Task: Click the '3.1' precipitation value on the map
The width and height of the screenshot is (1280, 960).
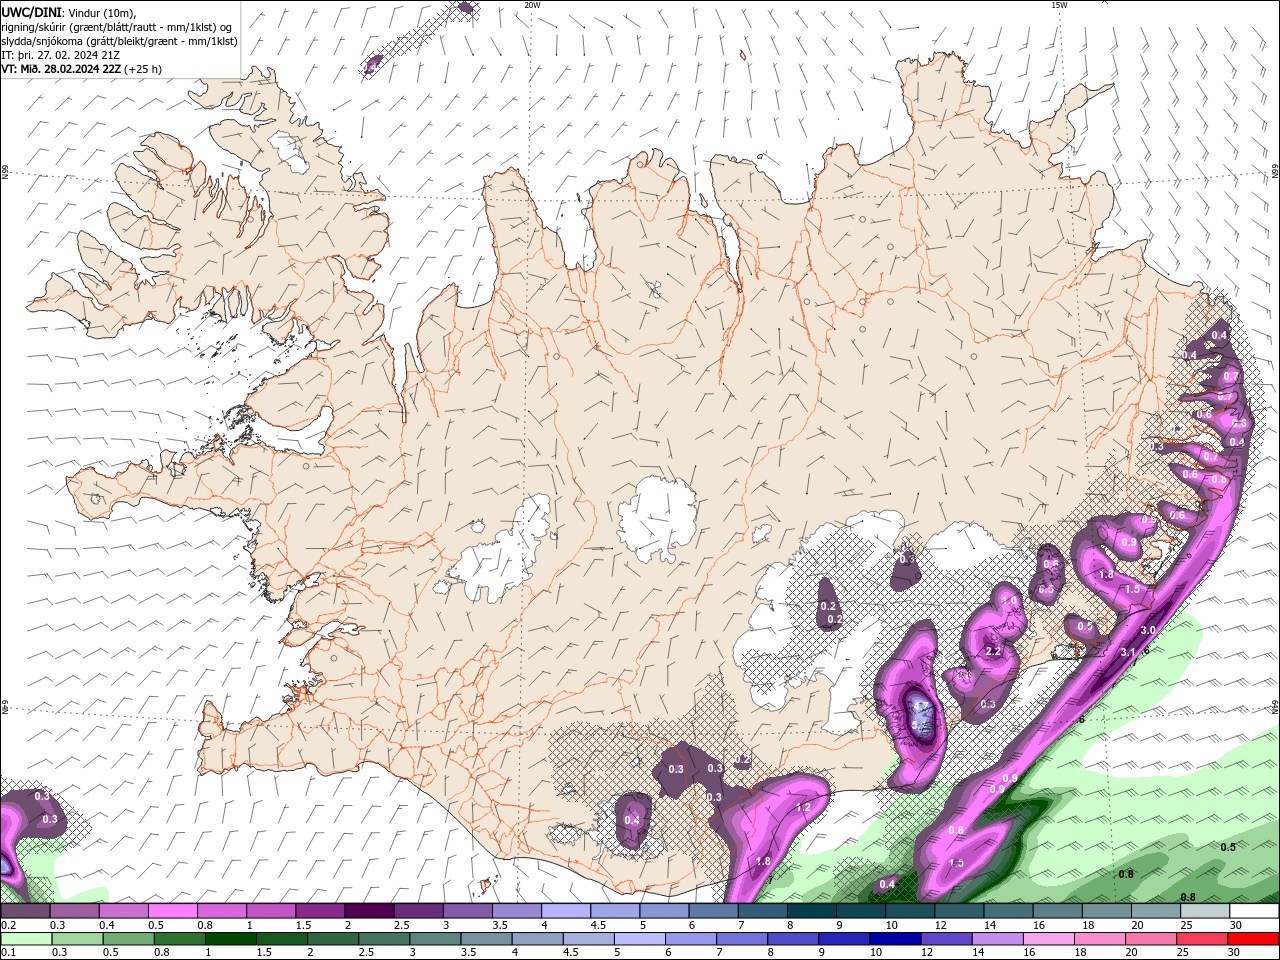Action: (1127, 652)
